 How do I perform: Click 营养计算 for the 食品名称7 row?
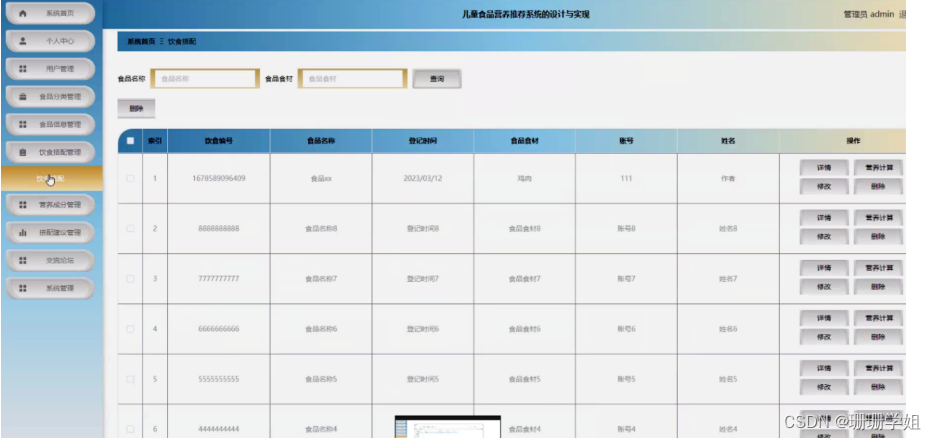pyautogui.click(x=878, y=268)
